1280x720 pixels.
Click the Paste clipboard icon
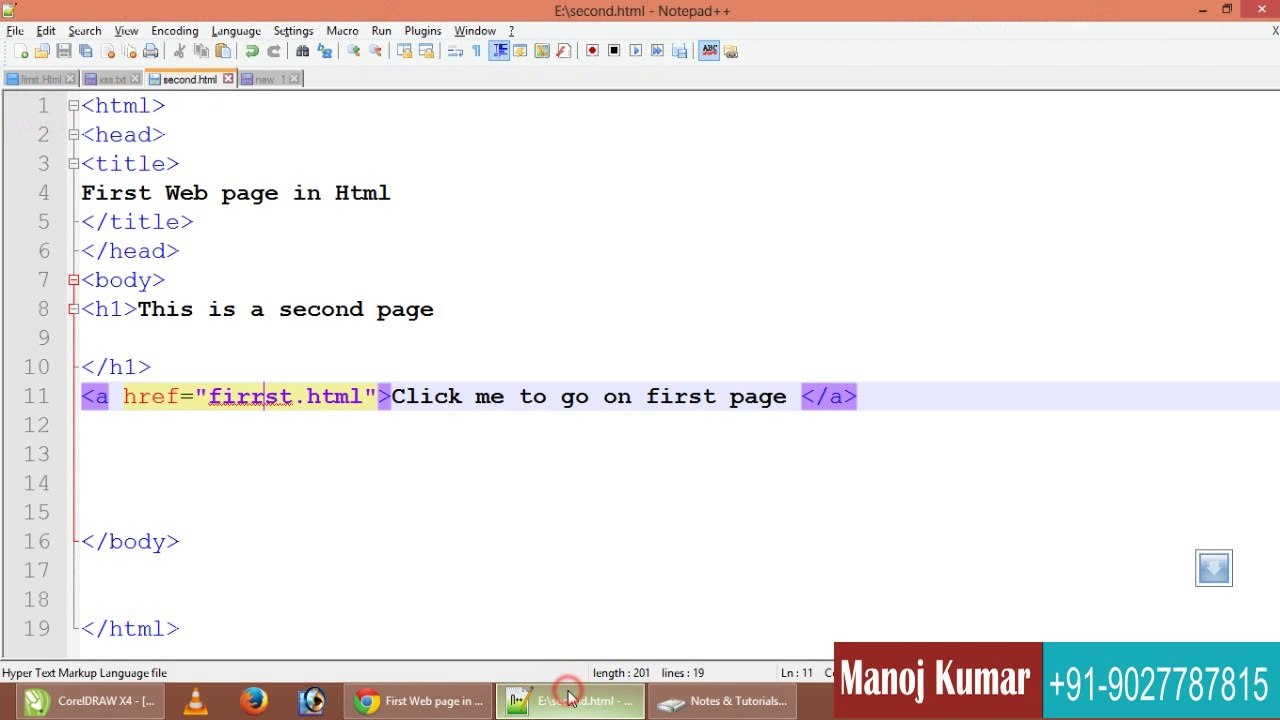[x=223, y=51]
